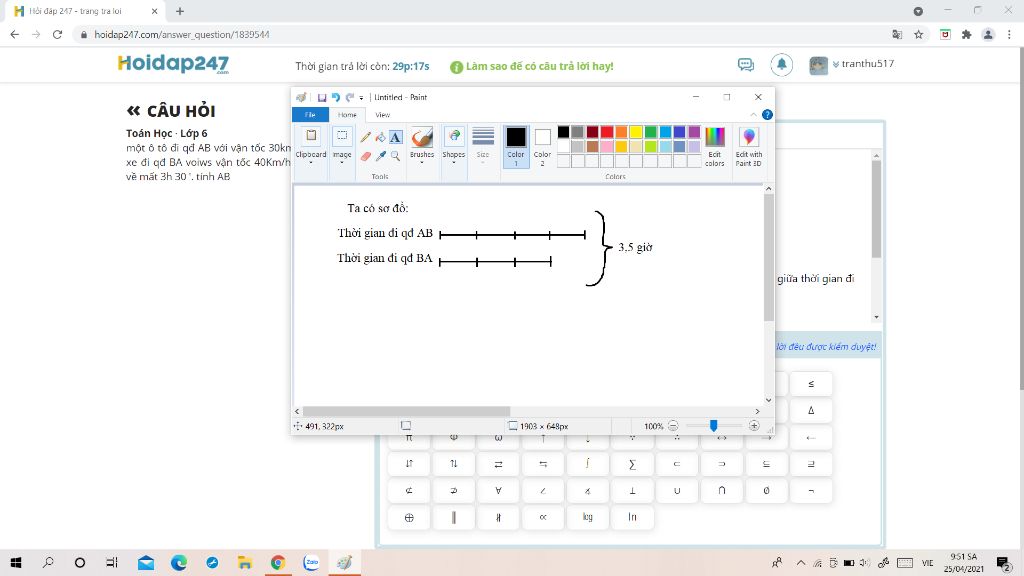The width and height of the screenshot is (1024, 576).
Task: Show hidden system tray icons chevron
Action: (x=801, y=562)
